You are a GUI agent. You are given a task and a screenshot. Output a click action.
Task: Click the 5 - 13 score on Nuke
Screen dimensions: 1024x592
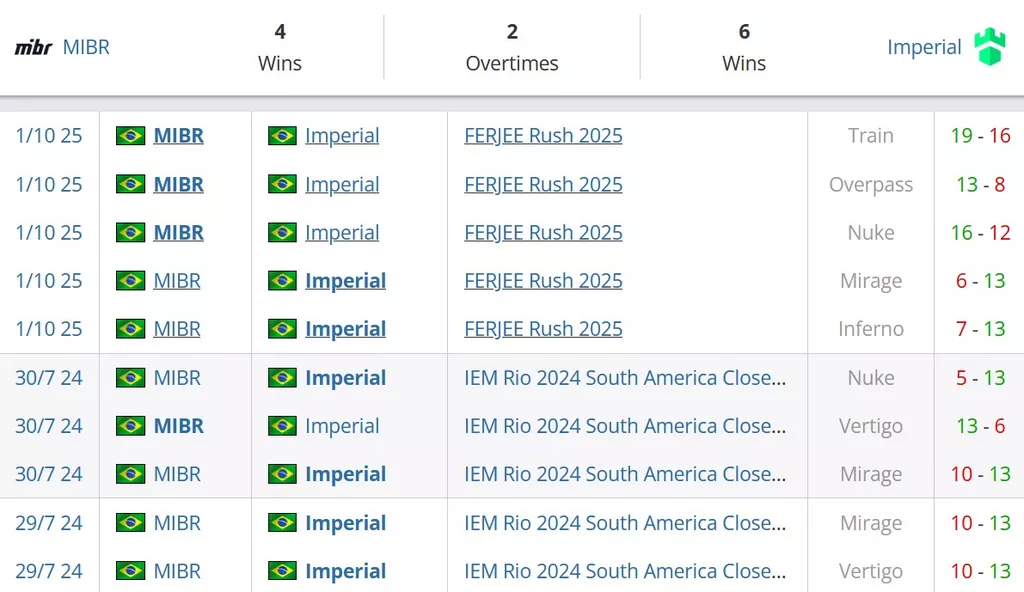pos(980,378)
